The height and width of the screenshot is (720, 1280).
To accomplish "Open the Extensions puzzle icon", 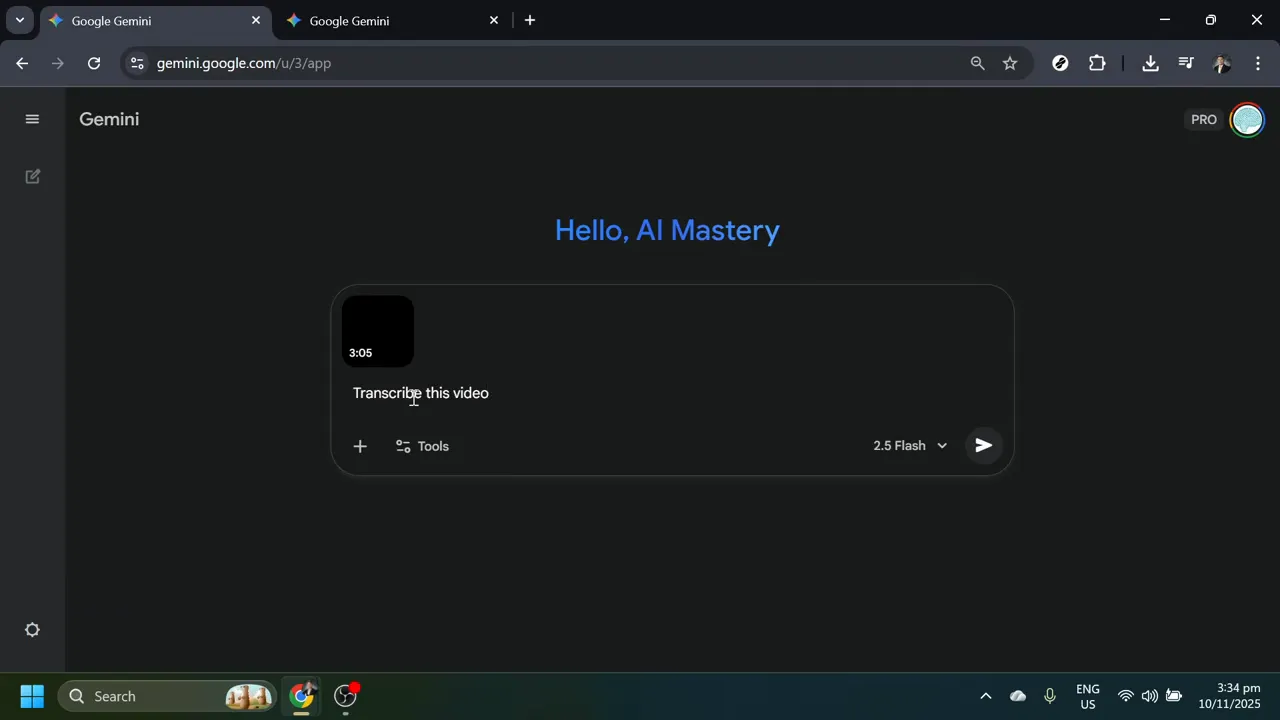I will pyautogui.click(x=1097, y=63).
